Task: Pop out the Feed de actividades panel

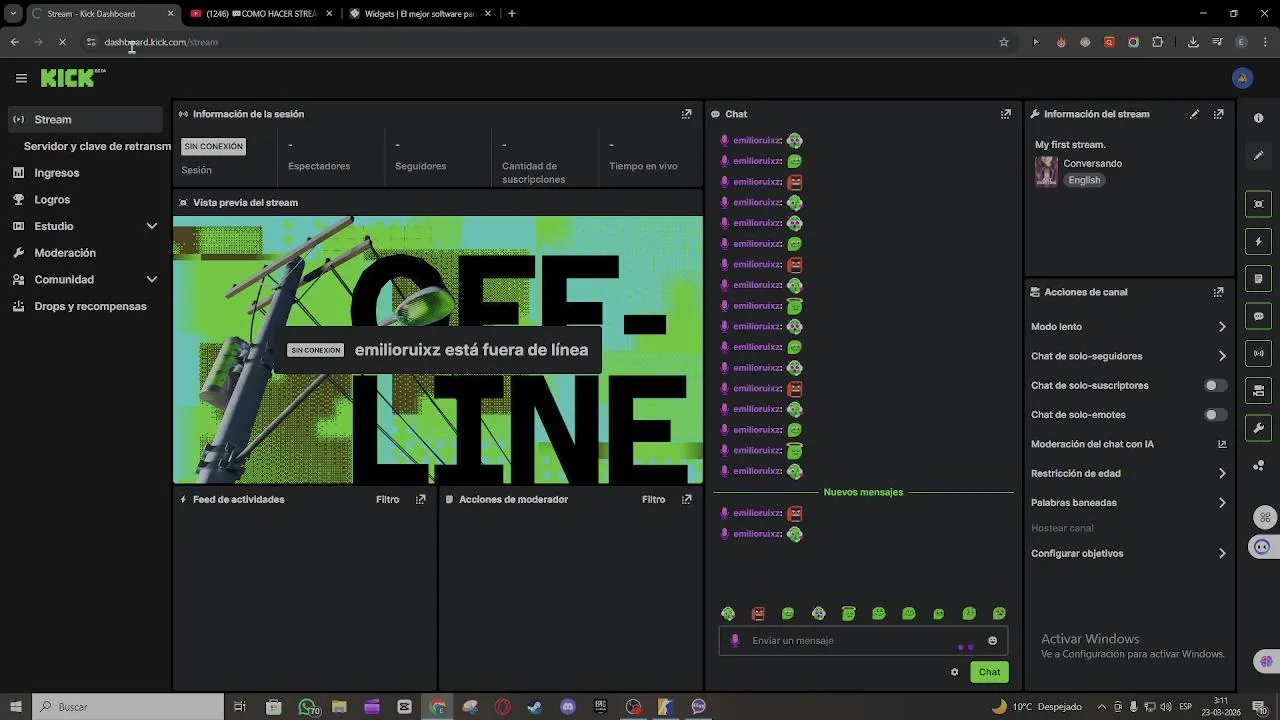Action: (420, 499)
